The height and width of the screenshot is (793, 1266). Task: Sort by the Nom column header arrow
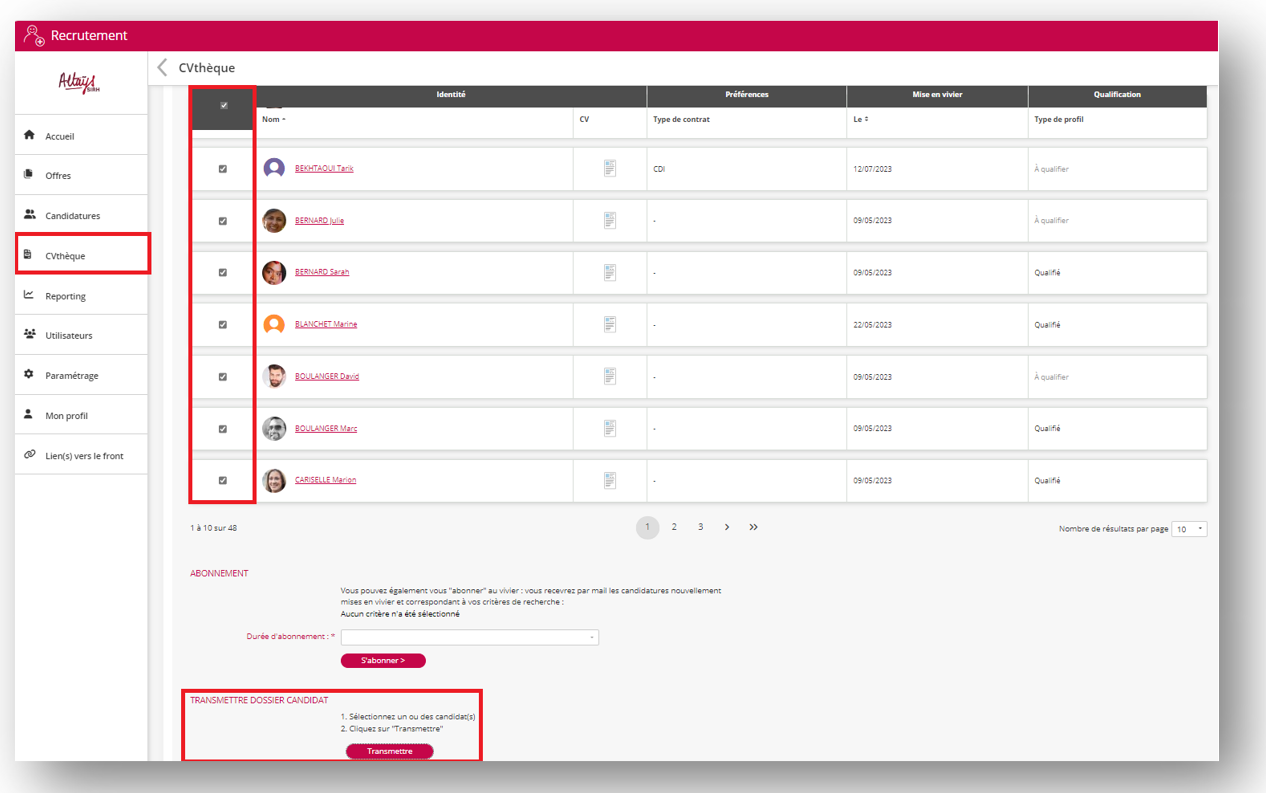[x=283, y=120]
